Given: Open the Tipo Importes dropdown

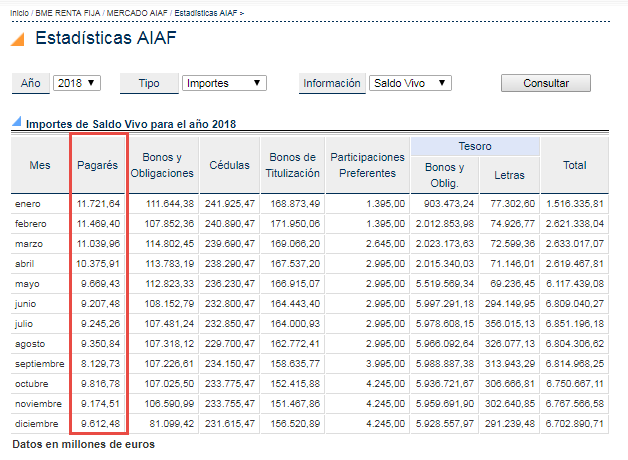Looking at the screenshot, I should tap(224, 83).
